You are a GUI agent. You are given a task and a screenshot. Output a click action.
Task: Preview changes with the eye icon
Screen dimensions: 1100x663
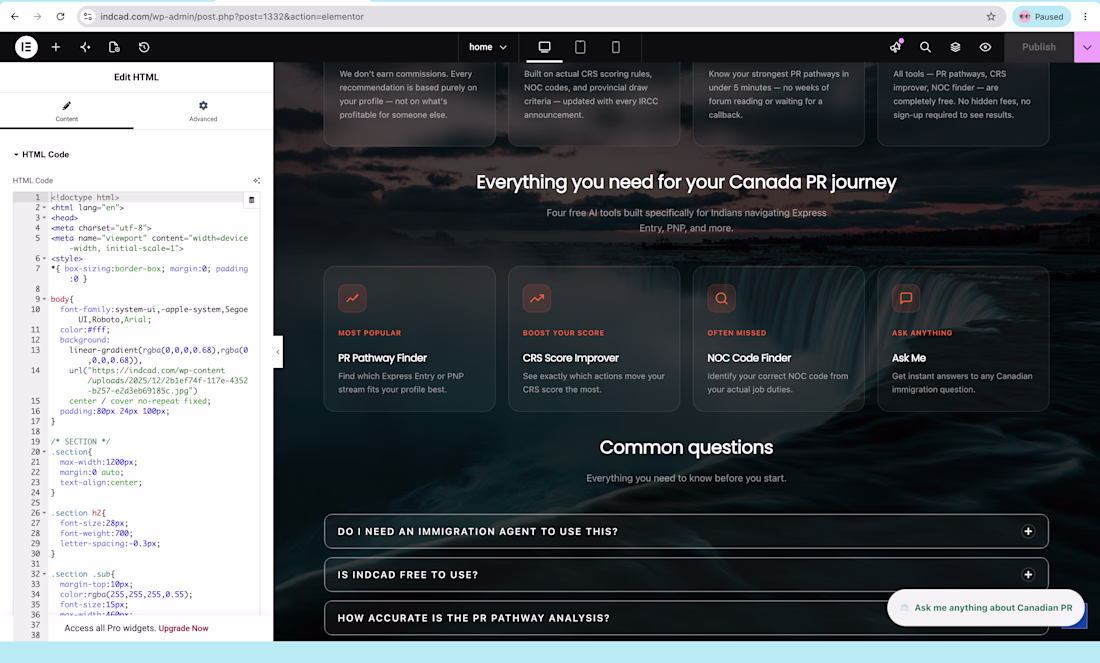pyautogui.click(x=985, y=47)
